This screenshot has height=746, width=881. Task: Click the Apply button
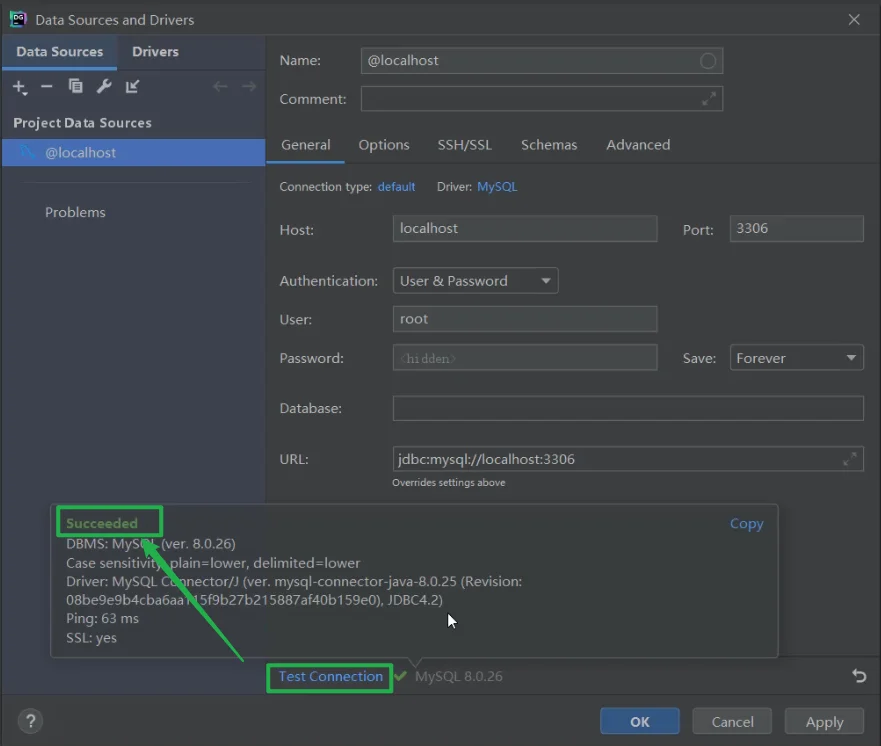coord(824,721)
